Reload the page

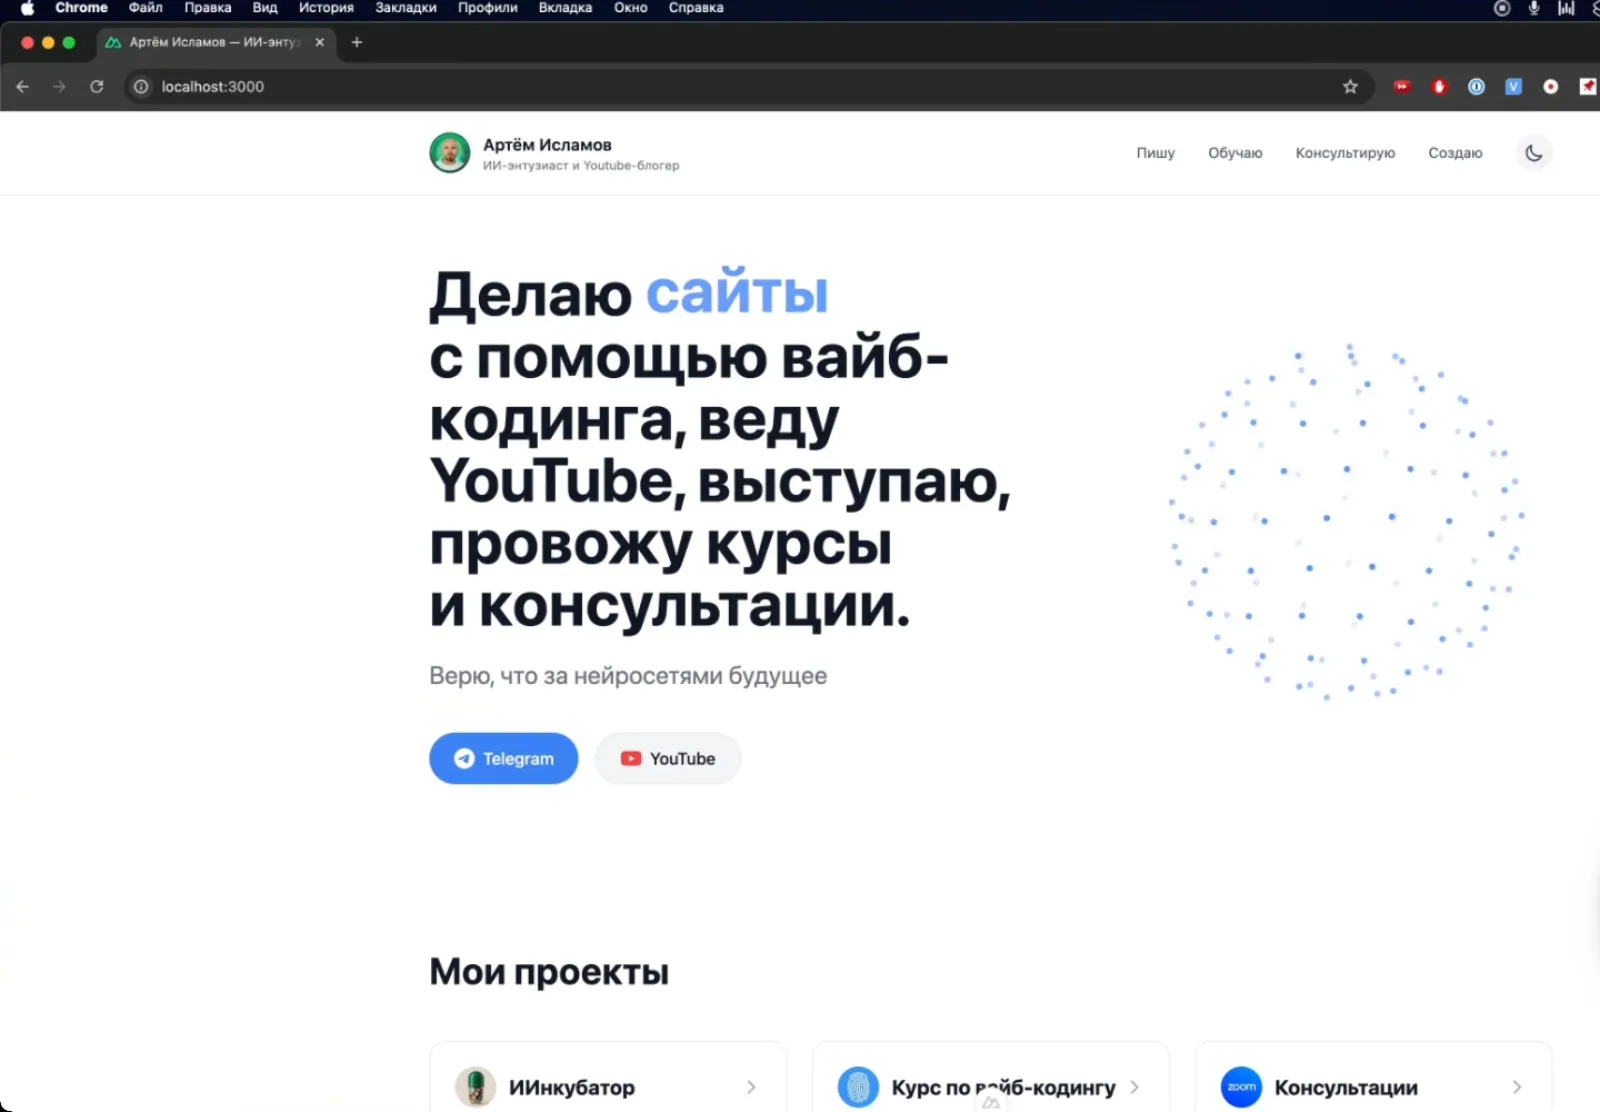(x=97, y=87)
